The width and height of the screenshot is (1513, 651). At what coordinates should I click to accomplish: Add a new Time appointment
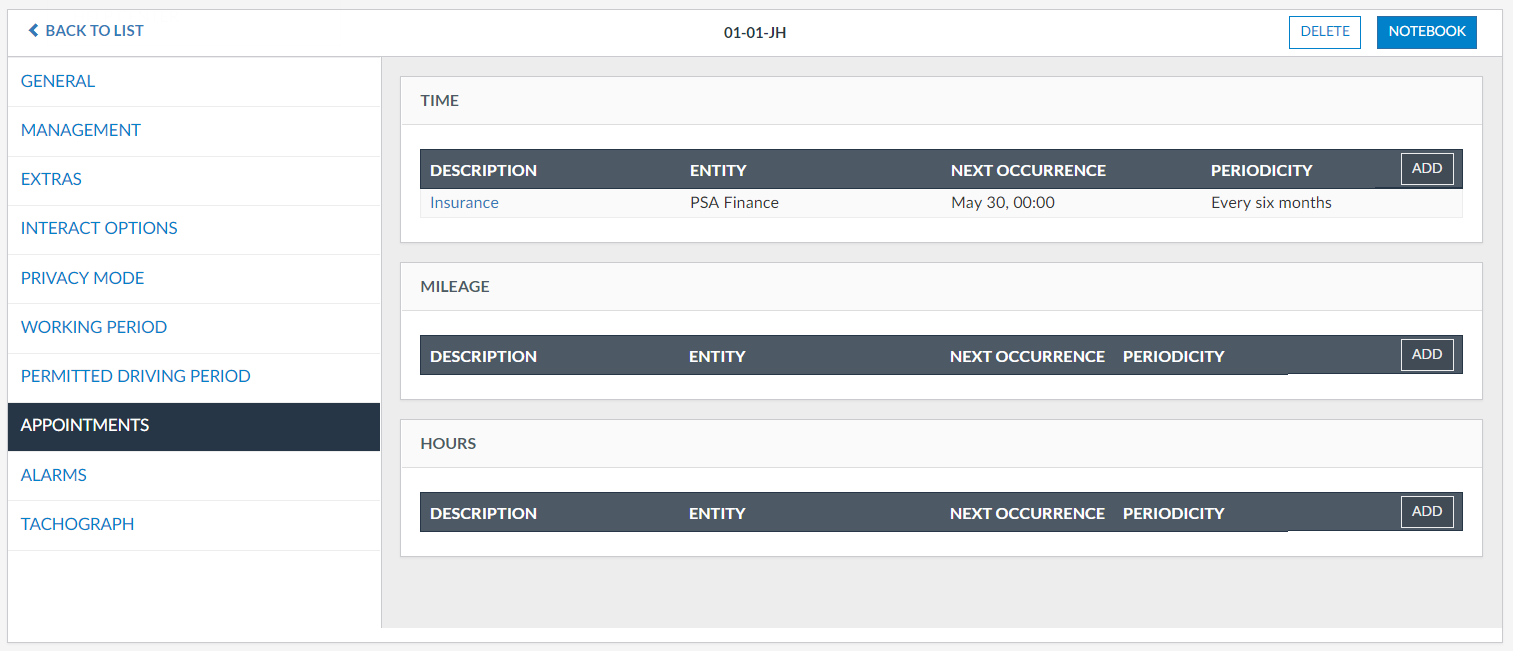coord(1426,169)
